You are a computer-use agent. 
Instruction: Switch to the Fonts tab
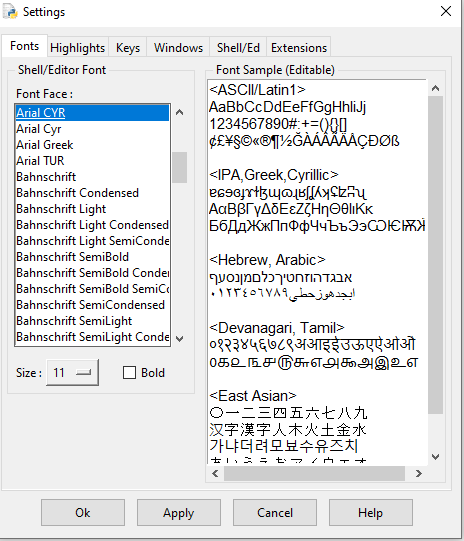point(24,46)
